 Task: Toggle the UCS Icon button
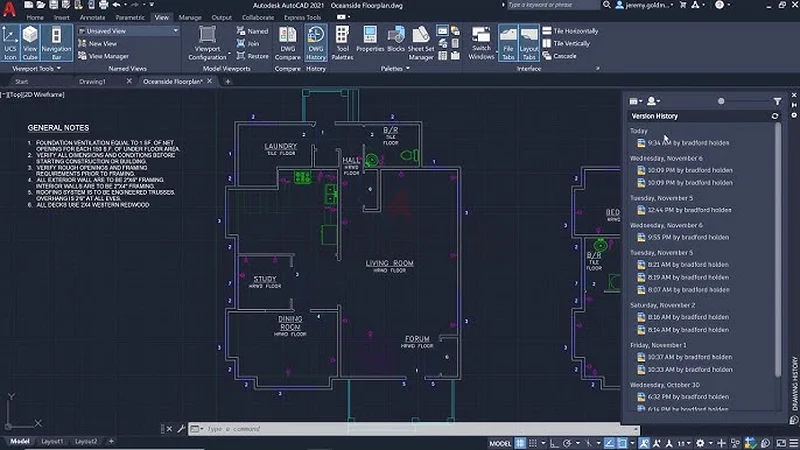(x=10, y=43)
